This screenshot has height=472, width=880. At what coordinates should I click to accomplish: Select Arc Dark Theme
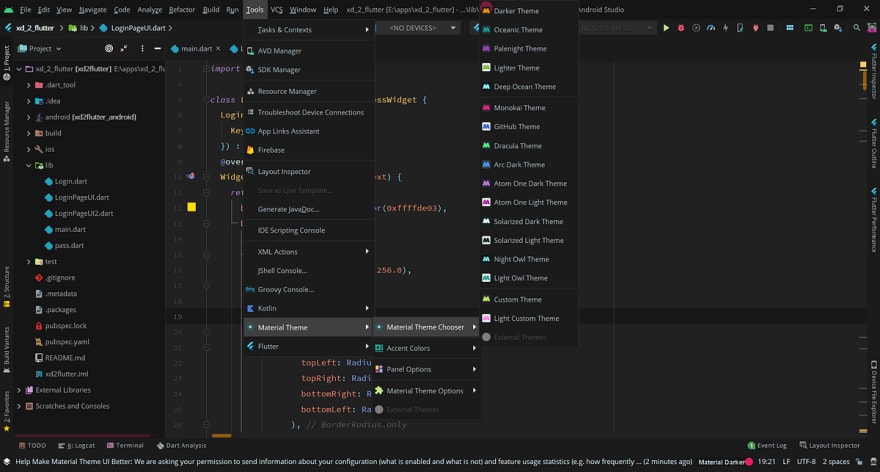(x=529, y=165)
